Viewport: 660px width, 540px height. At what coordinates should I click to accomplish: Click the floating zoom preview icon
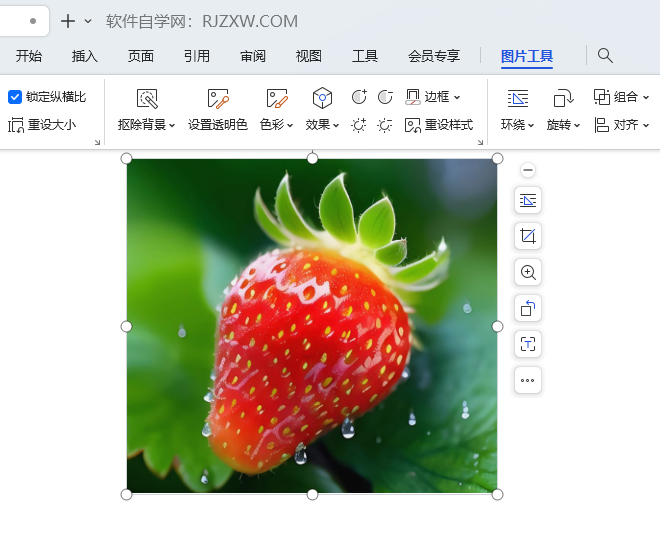click(x=528, y=272)
